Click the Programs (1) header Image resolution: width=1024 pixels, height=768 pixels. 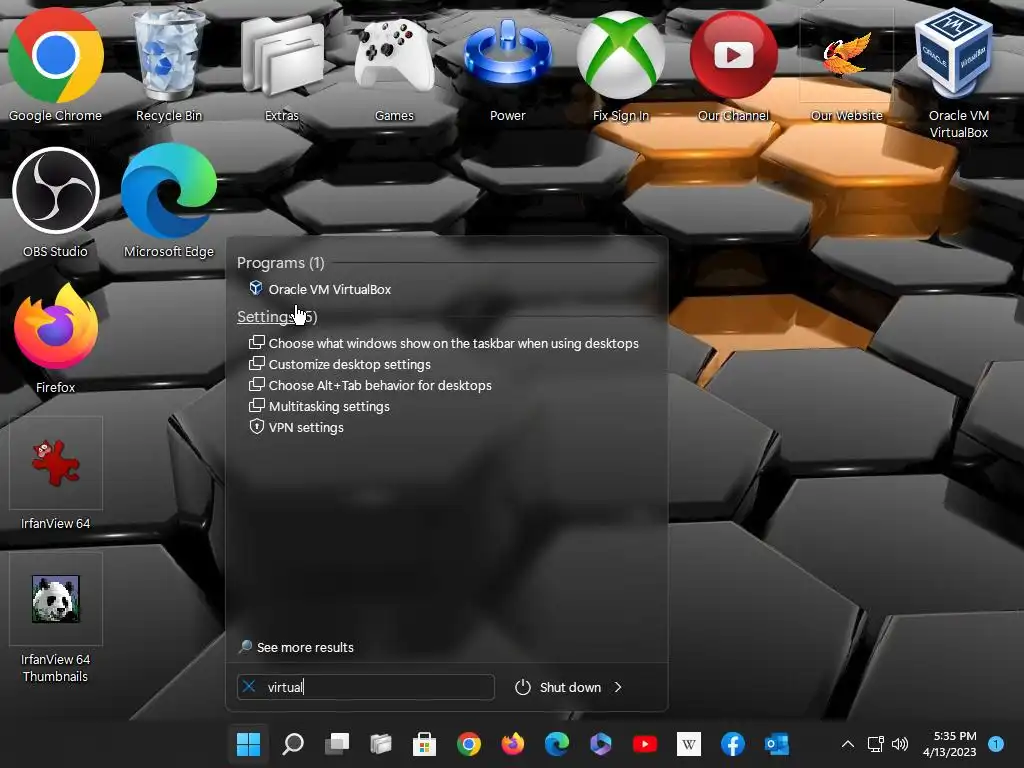[281, 263]
